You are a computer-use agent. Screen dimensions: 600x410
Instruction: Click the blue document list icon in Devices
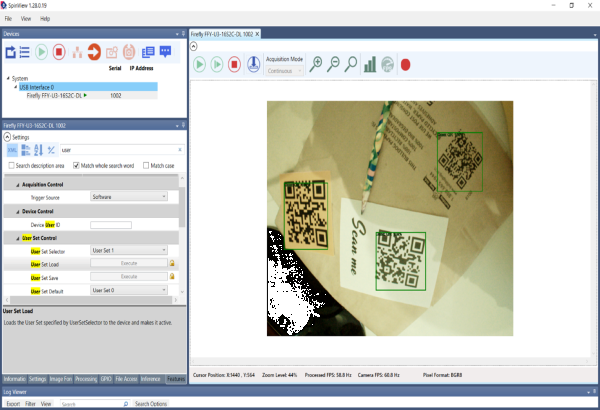pos(148,52)
